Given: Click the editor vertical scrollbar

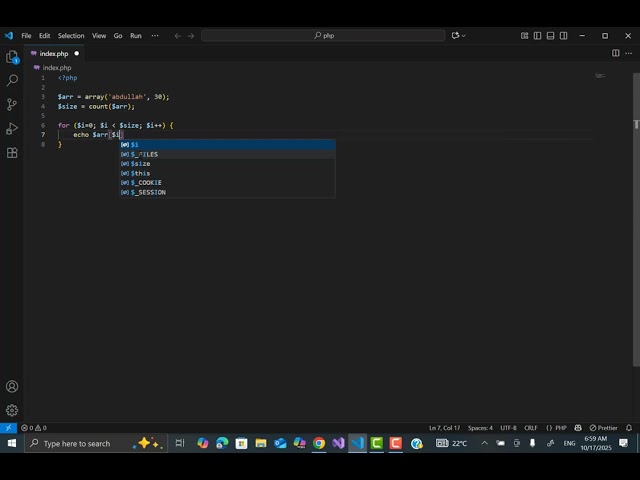Looking at the screenshot, I should (x=636, y=220).
